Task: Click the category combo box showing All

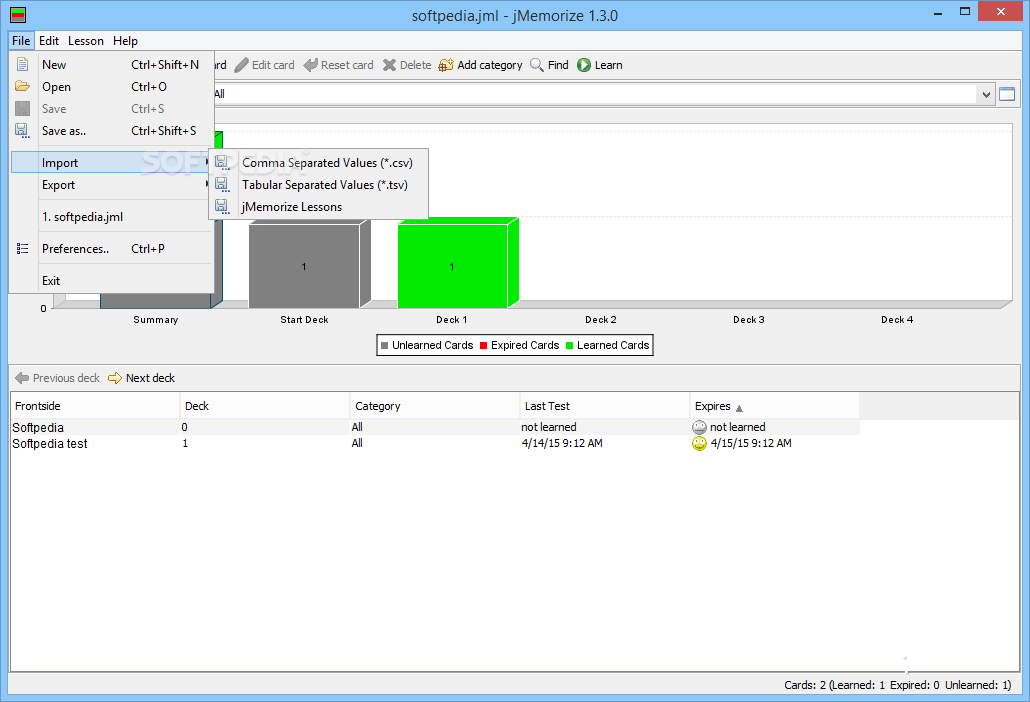Action: pyautogui.click(x=603, y=94)
